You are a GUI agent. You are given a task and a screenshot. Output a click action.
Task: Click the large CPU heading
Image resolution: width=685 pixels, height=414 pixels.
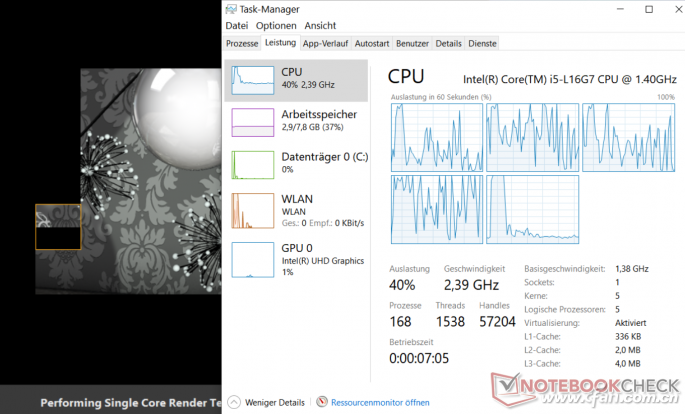point(406,77)
